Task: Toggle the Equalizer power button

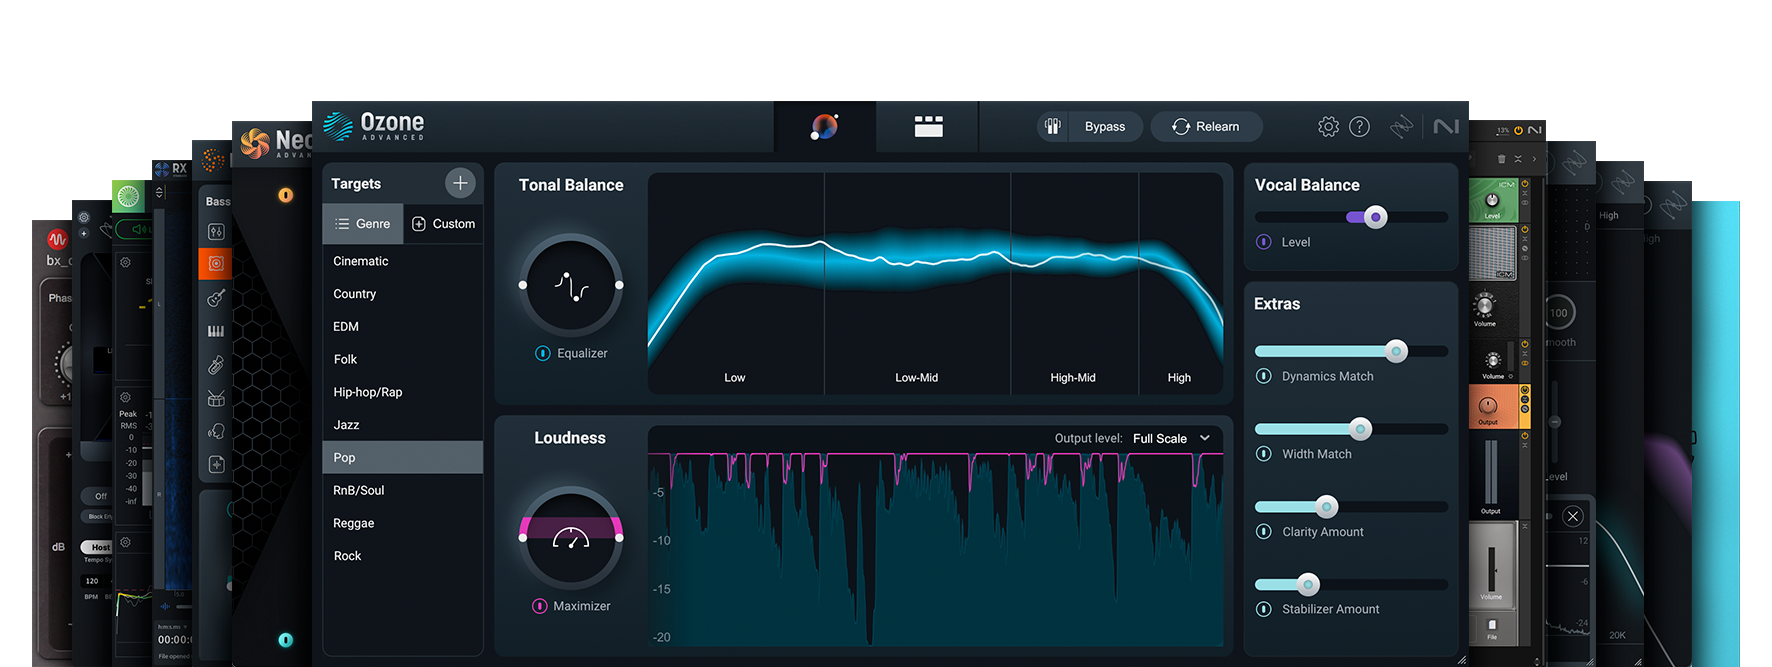Action: point(543,353)
